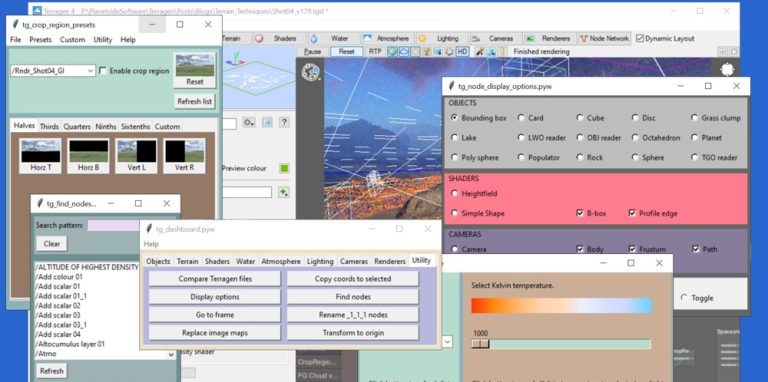Choose the Populator object radio button
Image resolution: width=768 pixels, height=382 pixels.
pos(521,158)
